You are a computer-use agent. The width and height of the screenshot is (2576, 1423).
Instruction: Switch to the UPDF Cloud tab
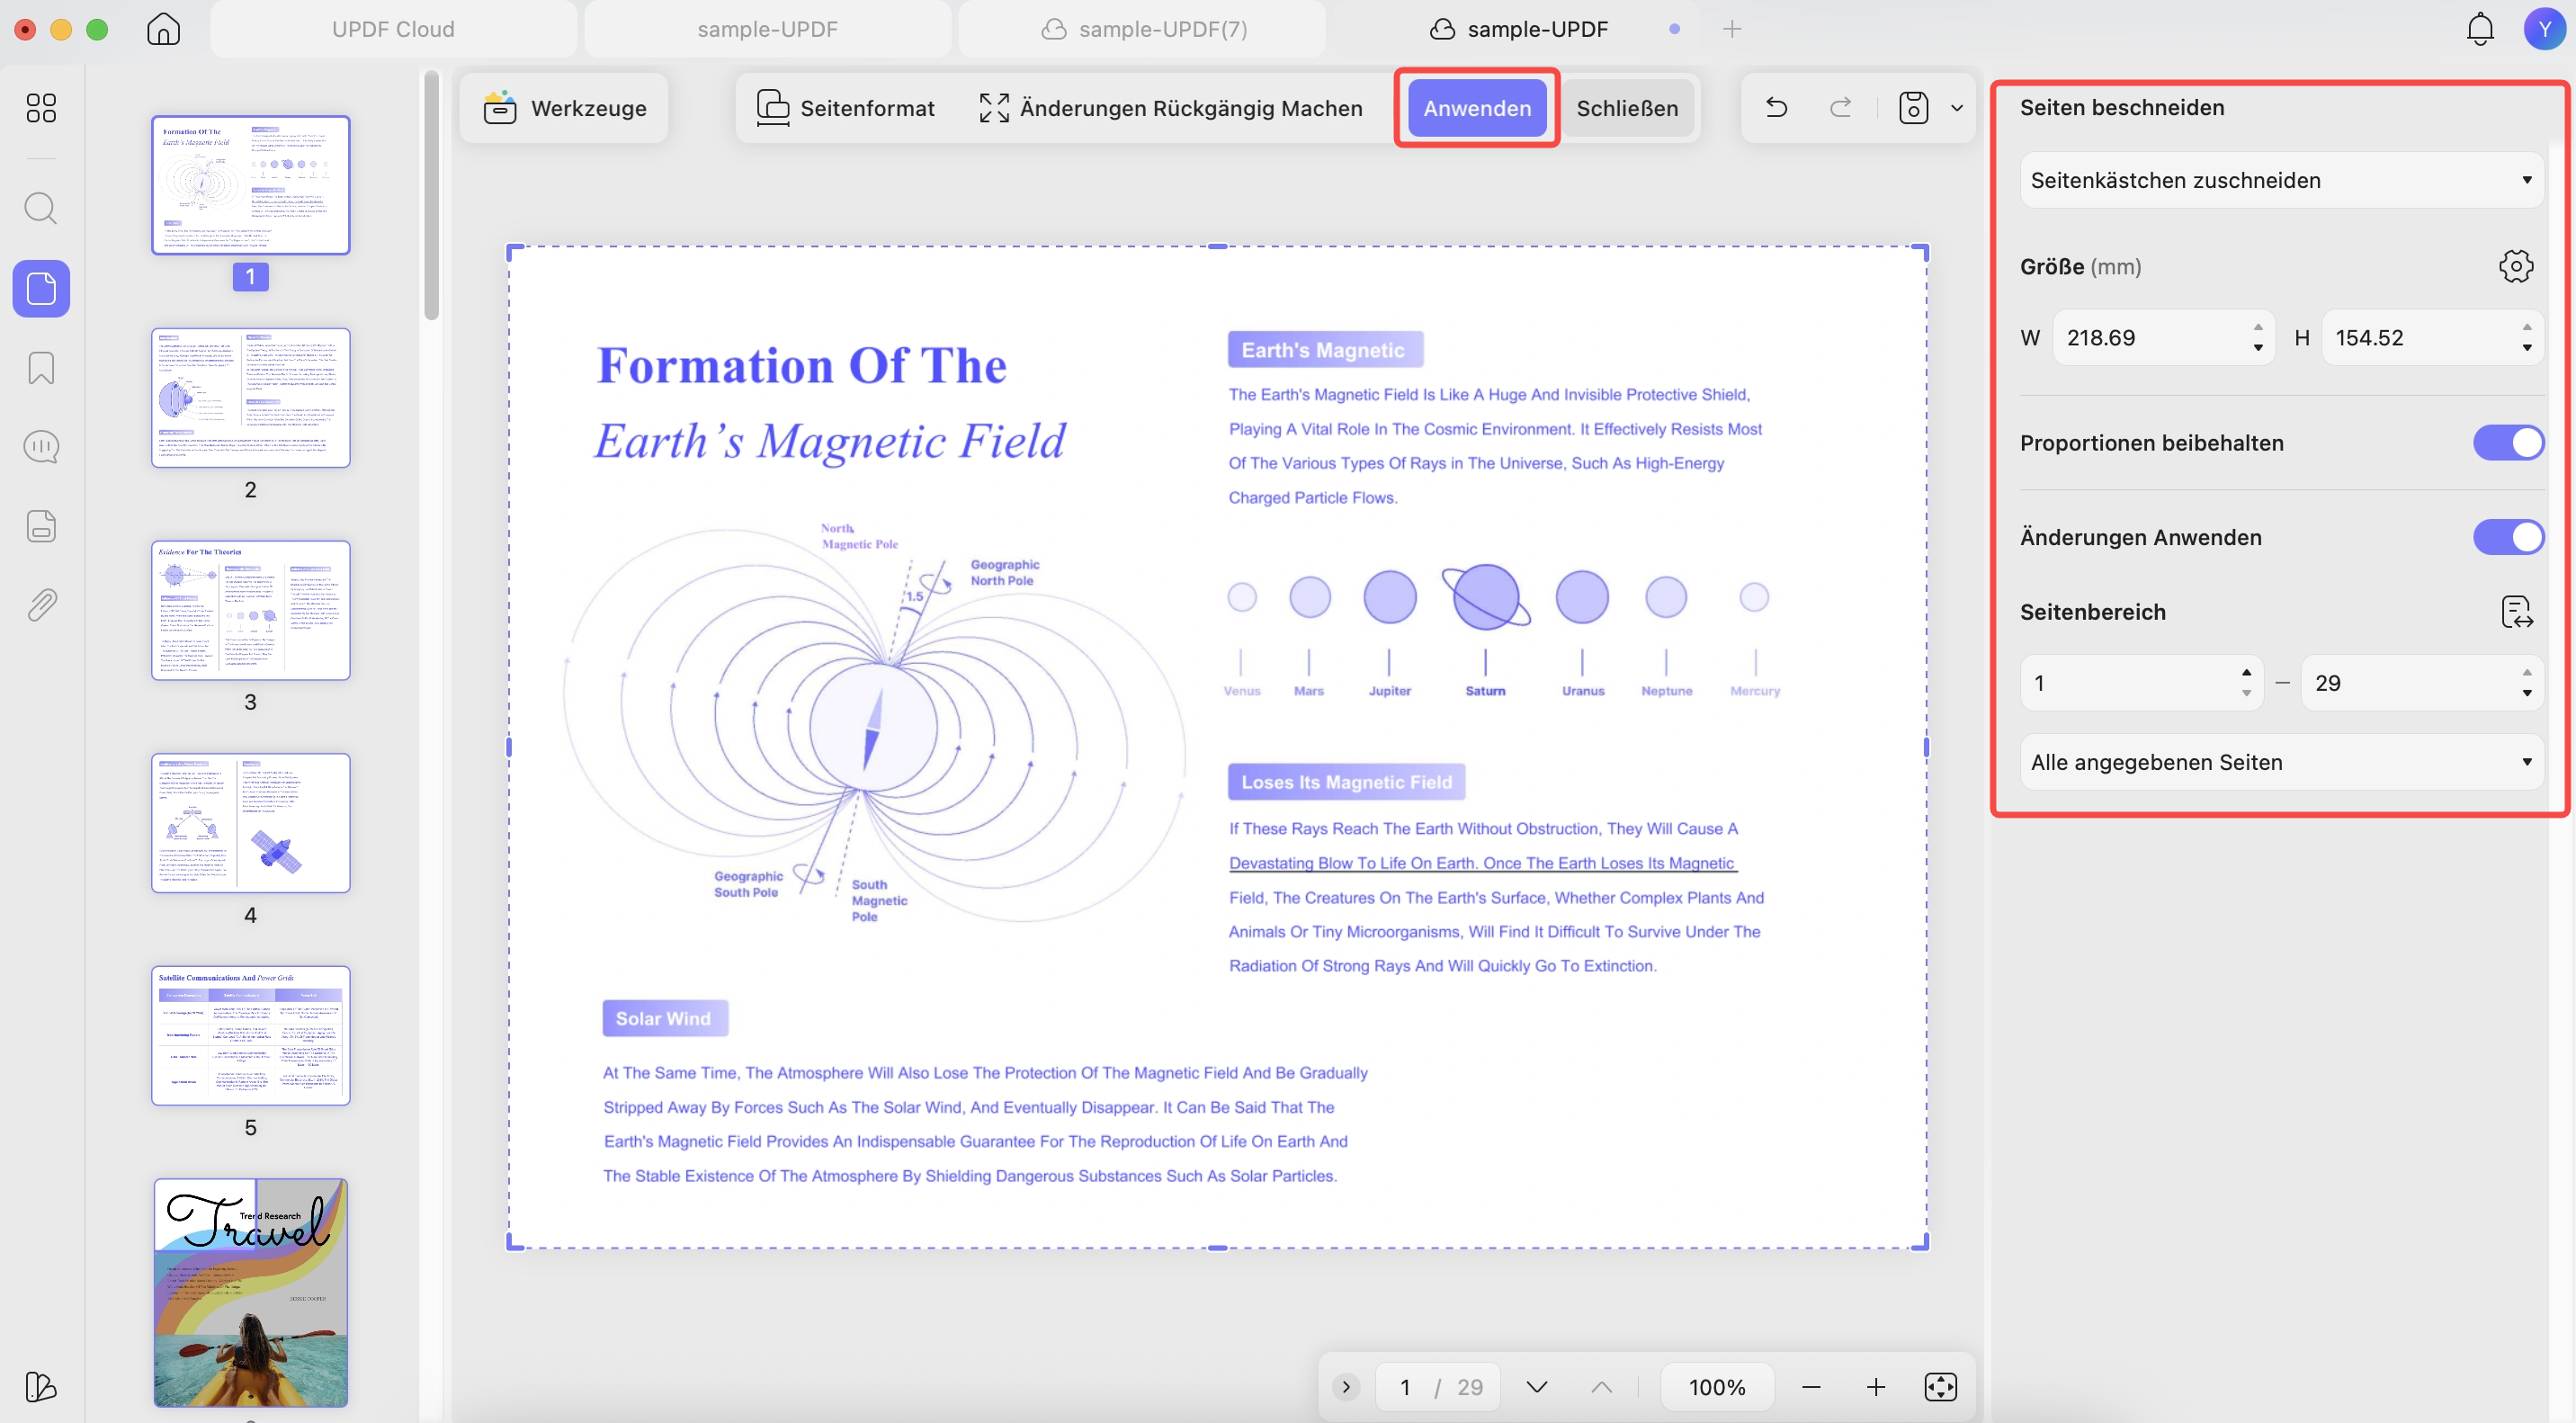click(x=393, y=29)
